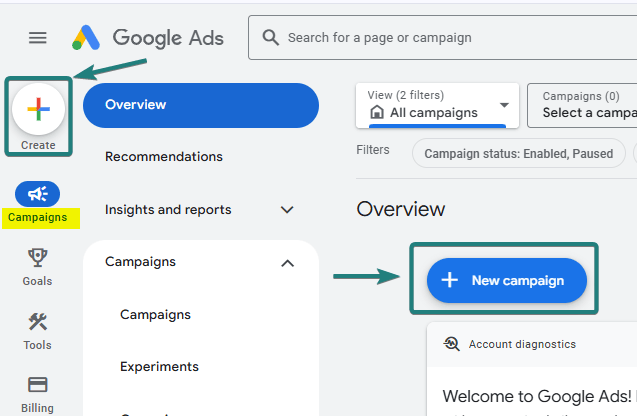Open the Select a campaign dropdown
Screen dimensions: 637x416
tap(582, 105)
